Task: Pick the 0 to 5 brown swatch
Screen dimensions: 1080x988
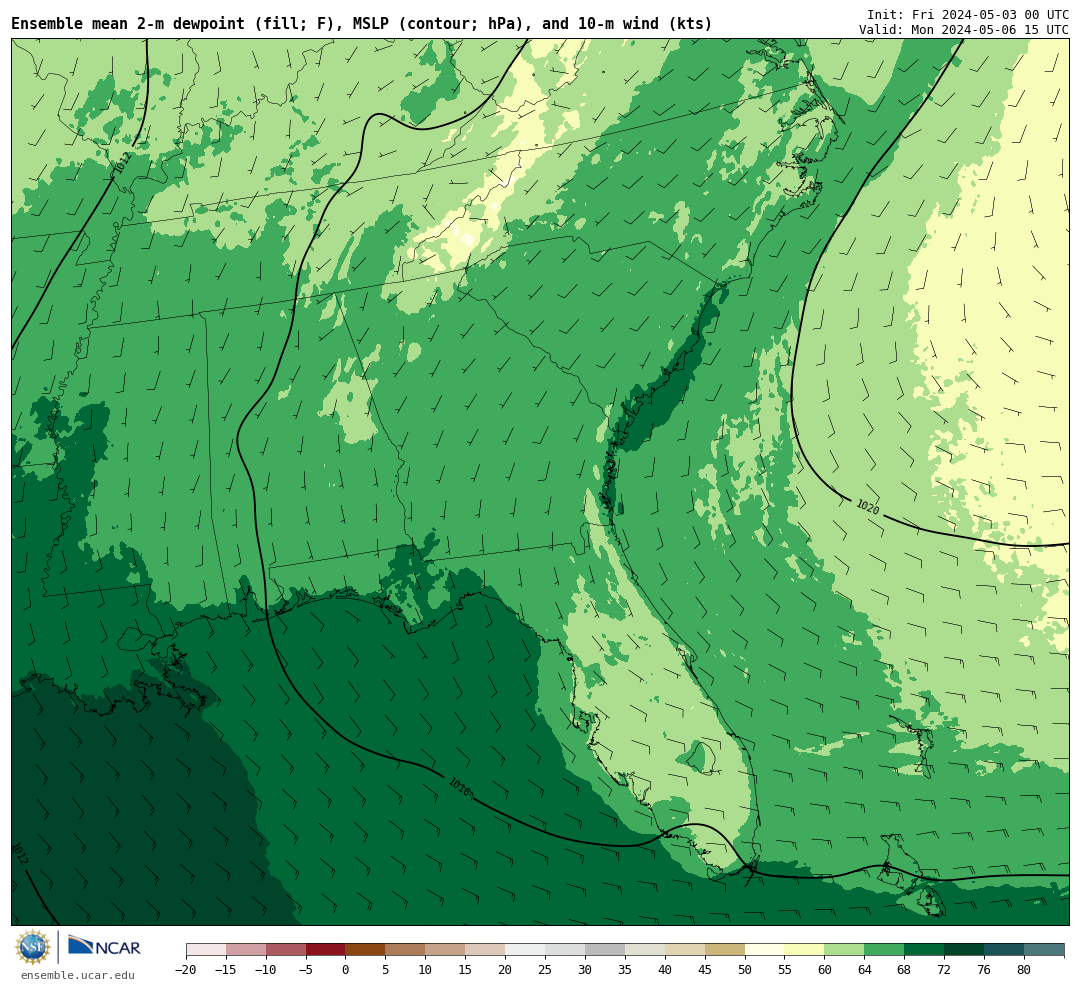Action: tap(366, 950)
